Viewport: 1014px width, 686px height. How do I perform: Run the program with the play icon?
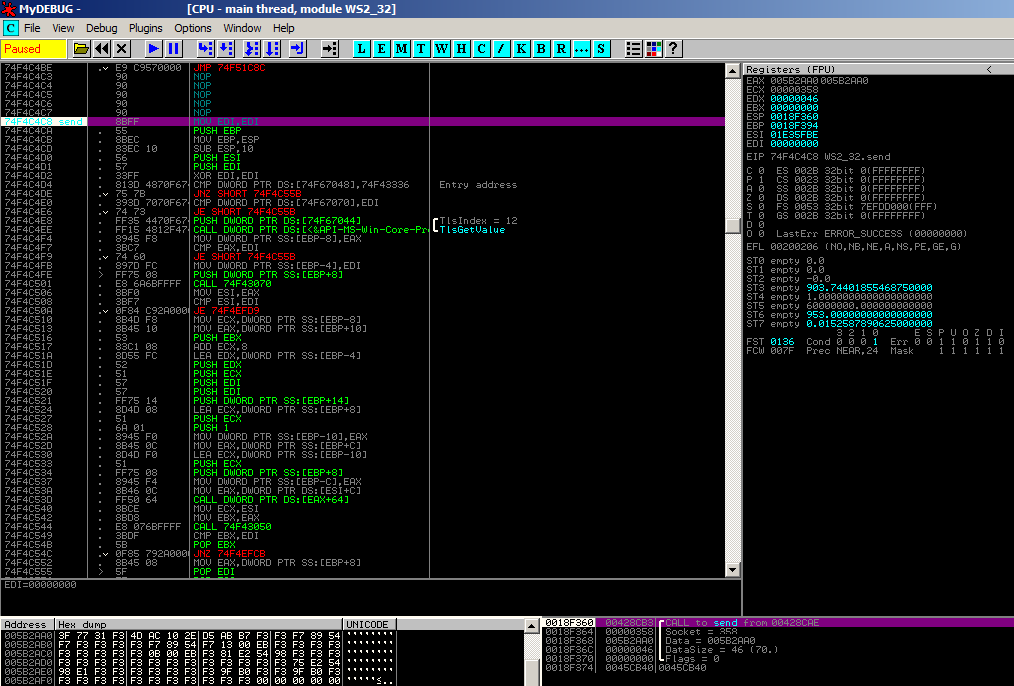click(153, 48)
